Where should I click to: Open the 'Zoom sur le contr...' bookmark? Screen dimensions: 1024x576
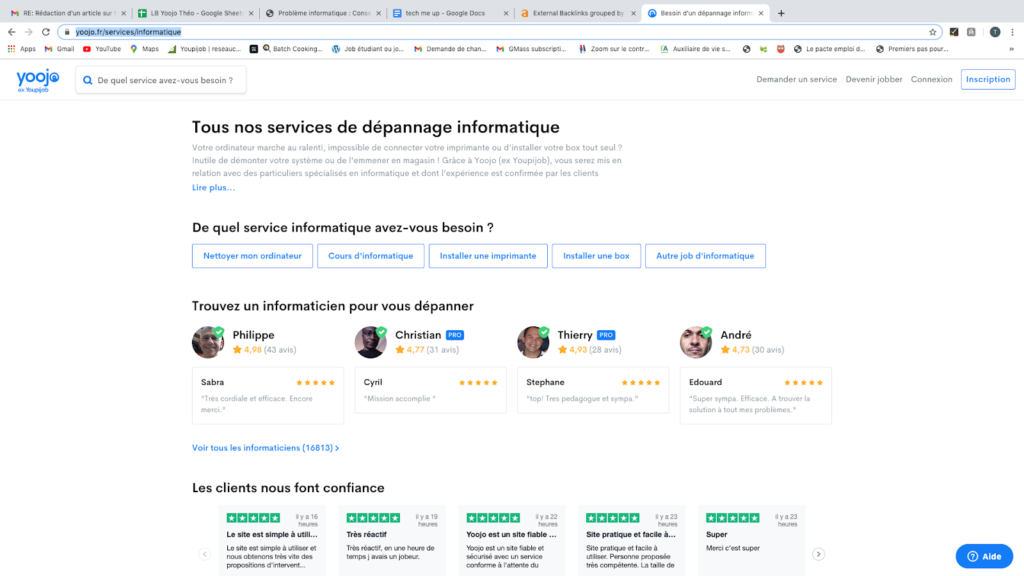pos(614,49)
